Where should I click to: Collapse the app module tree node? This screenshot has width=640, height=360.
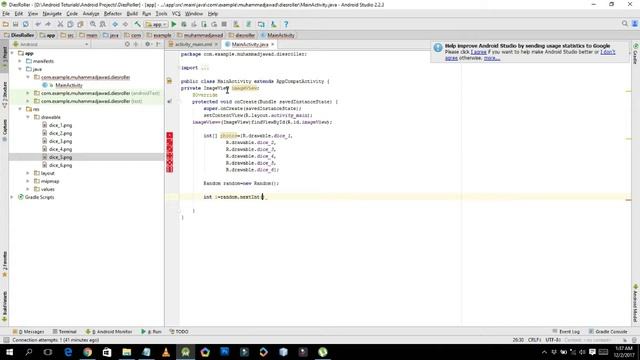(x=12, y=53)
